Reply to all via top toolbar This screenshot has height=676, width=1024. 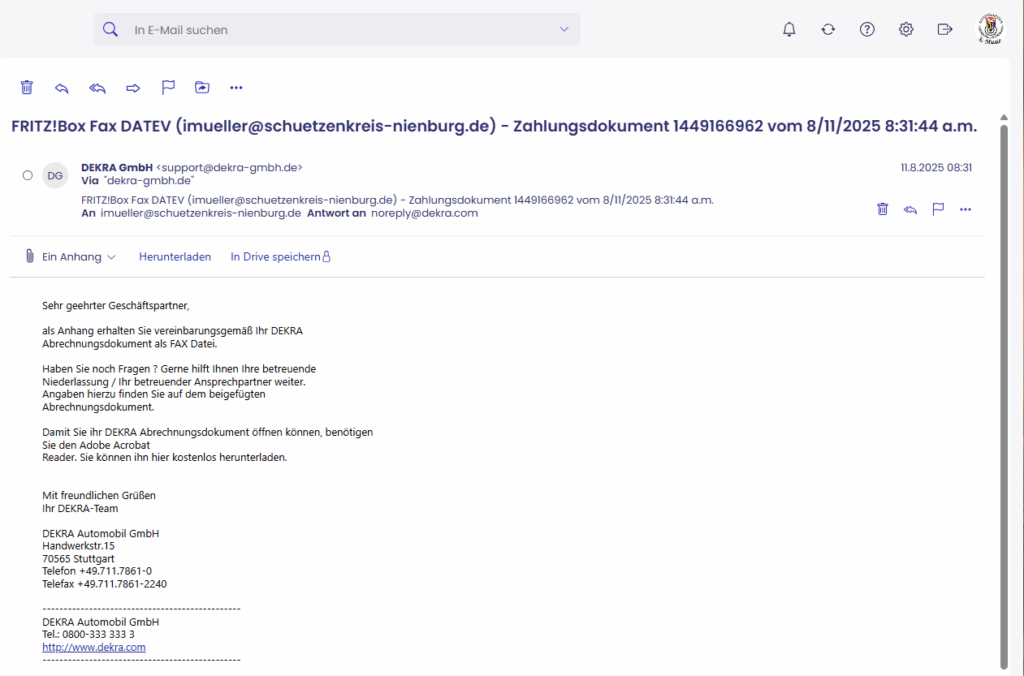[97, 88]
